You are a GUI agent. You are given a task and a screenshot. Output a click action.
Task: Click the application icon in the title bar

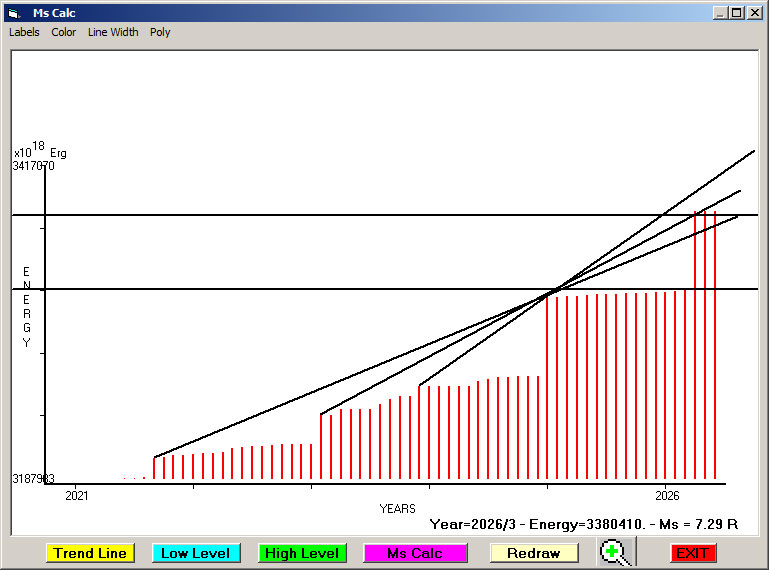click(13, 13)
